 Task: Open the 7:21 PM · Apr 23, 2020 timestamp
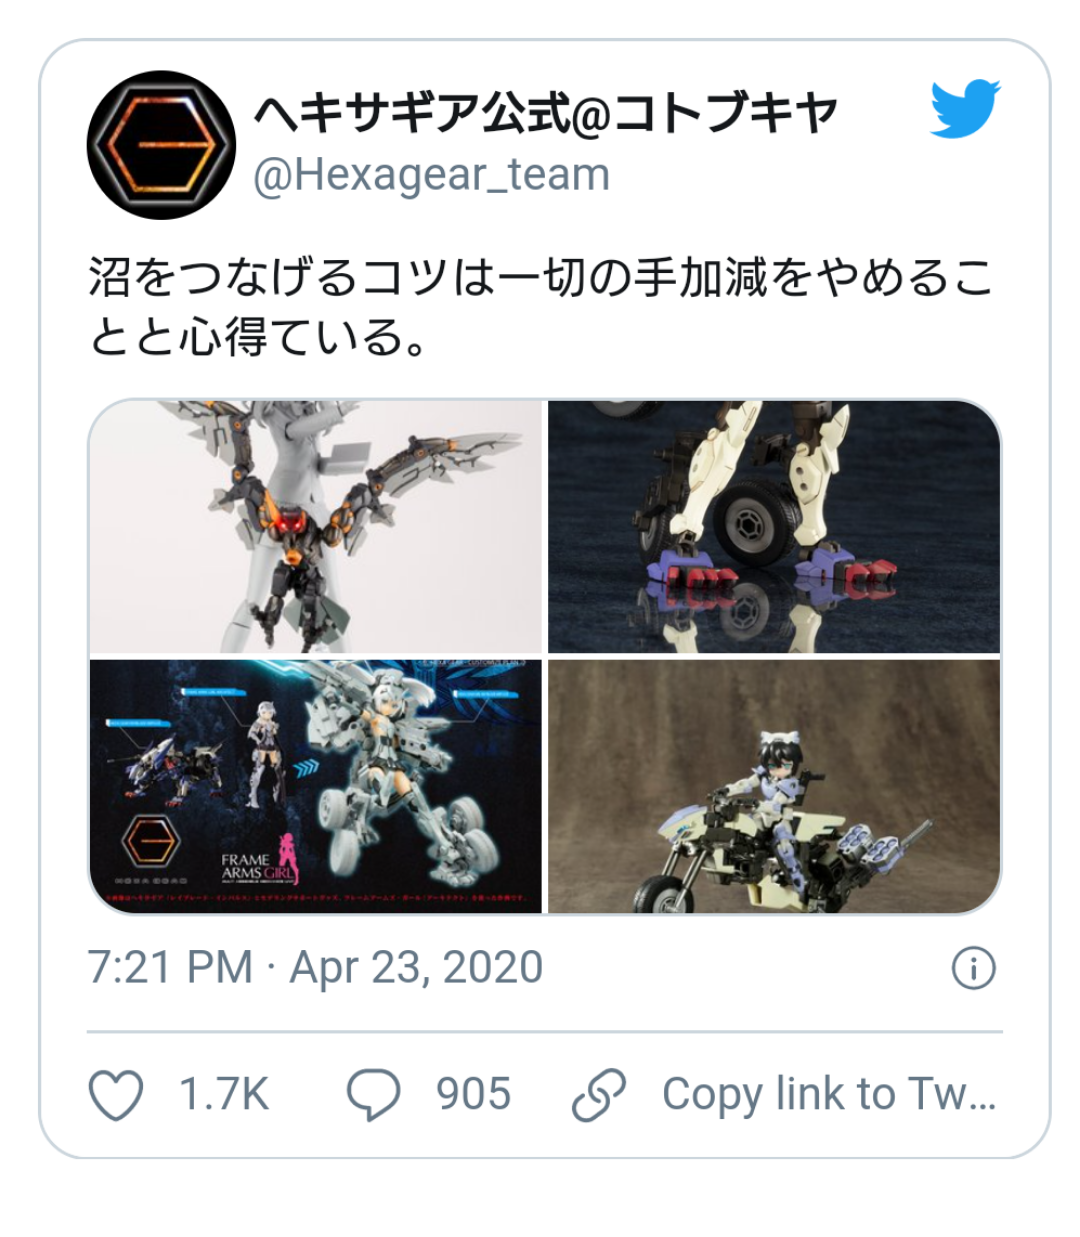coord(315,968)
